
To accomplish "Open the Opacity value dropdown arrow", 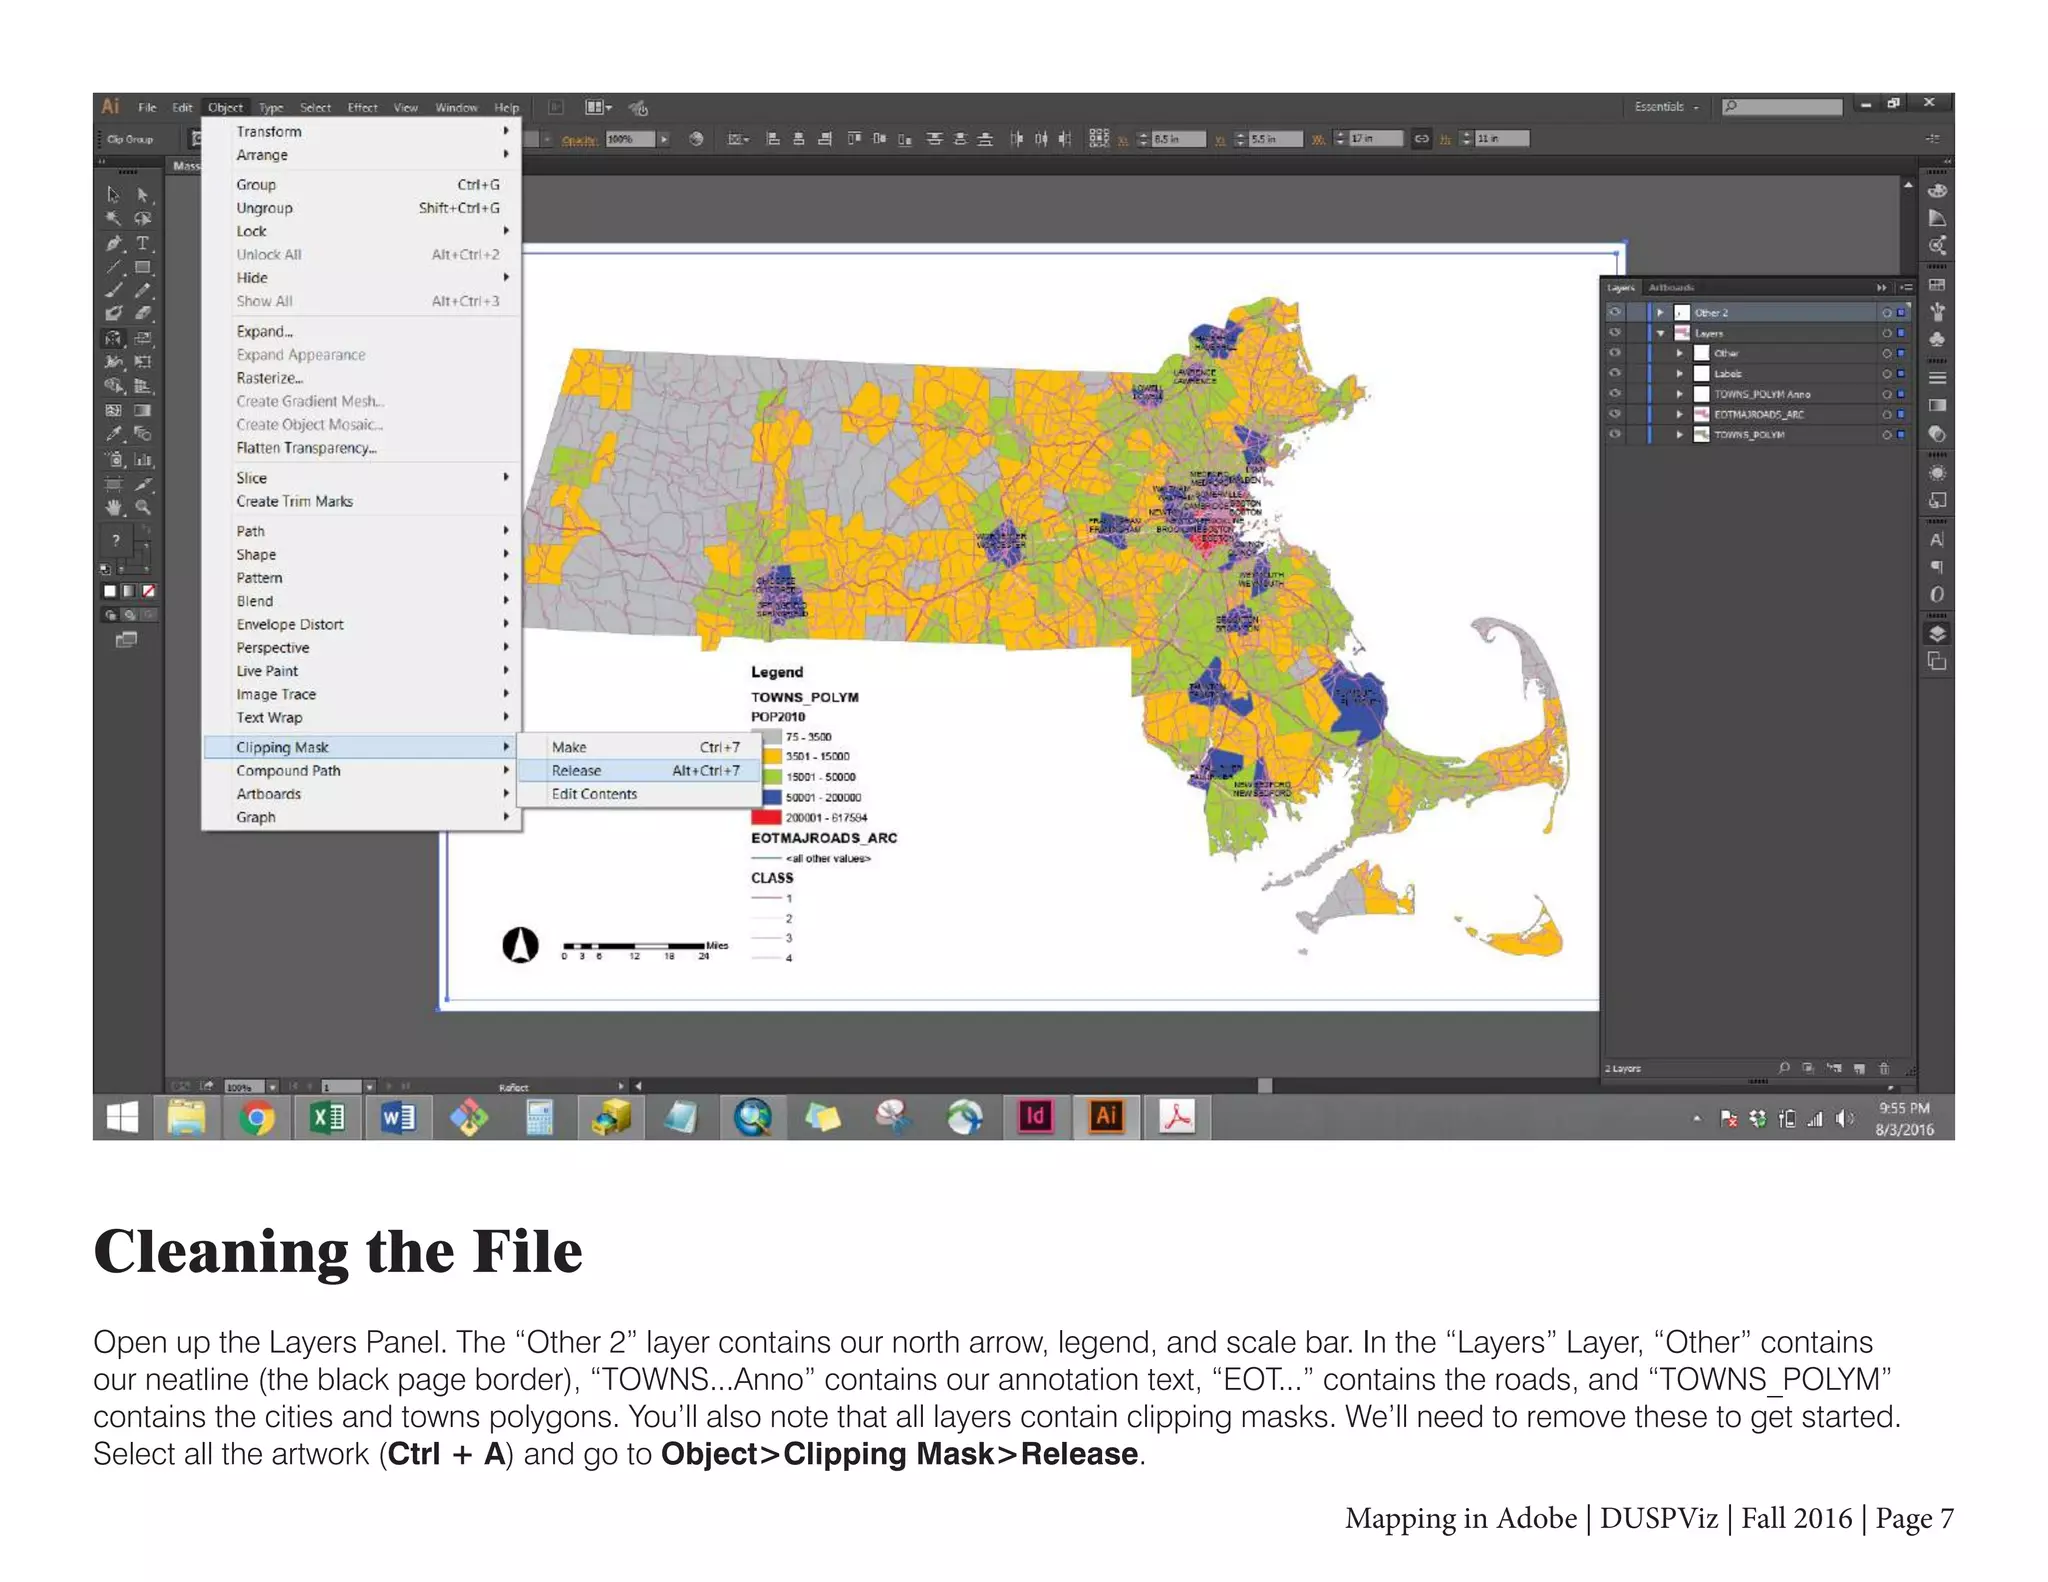I will pos(663,139).
